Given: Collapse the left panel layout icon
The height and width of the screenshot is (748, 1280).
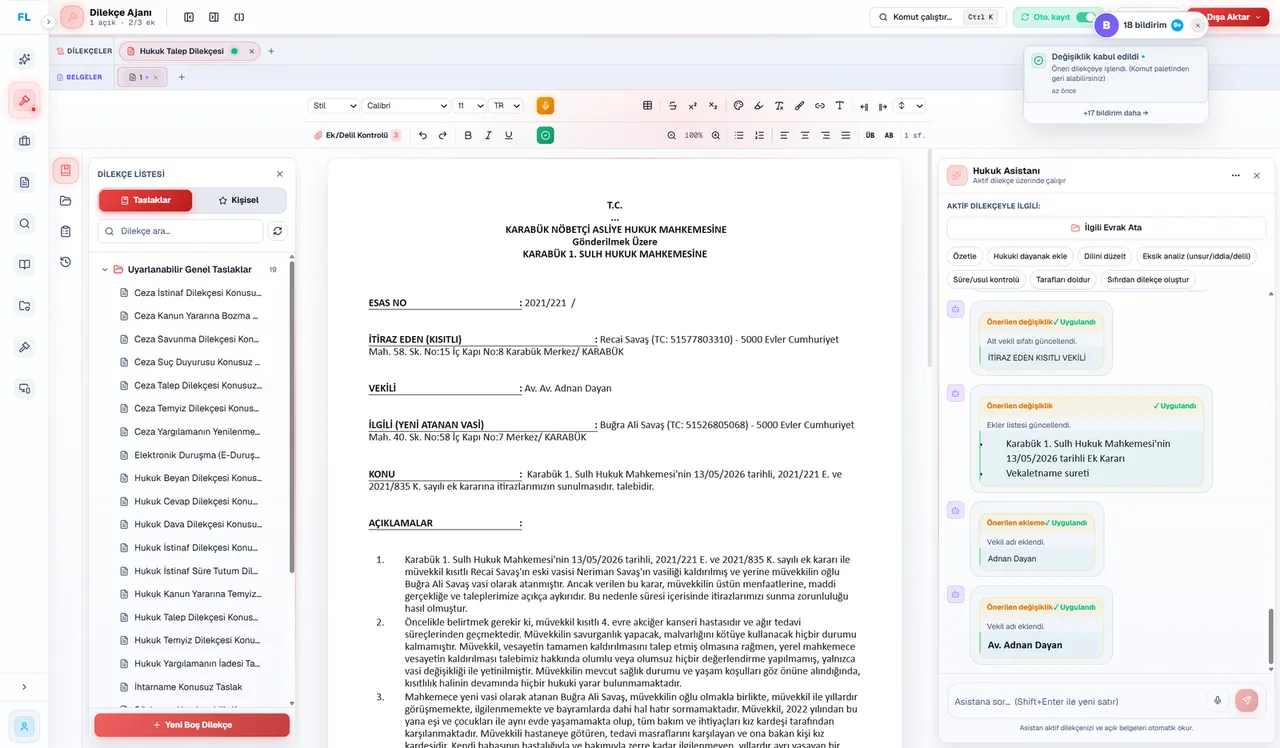Looking at the screenshot, I should (189, 17).
